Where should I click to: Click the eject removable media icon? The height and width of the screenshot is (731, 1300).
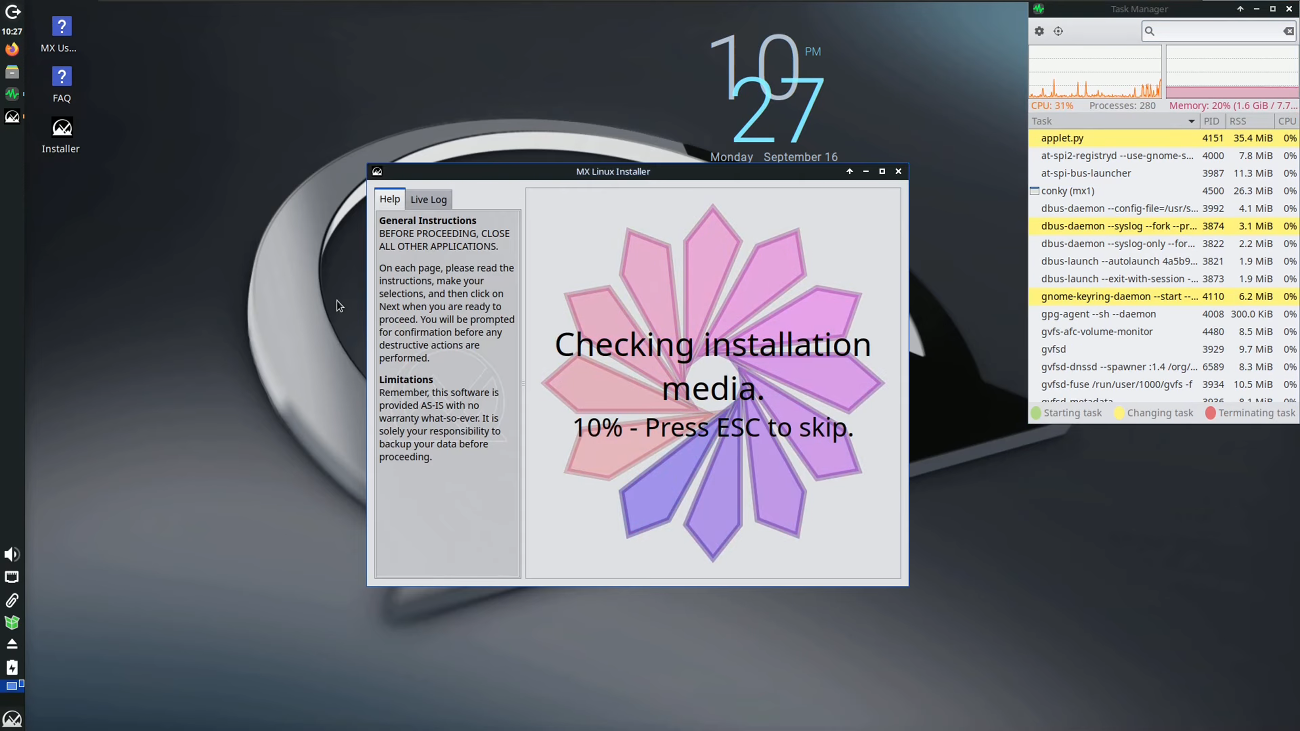[x=12, y=644]
